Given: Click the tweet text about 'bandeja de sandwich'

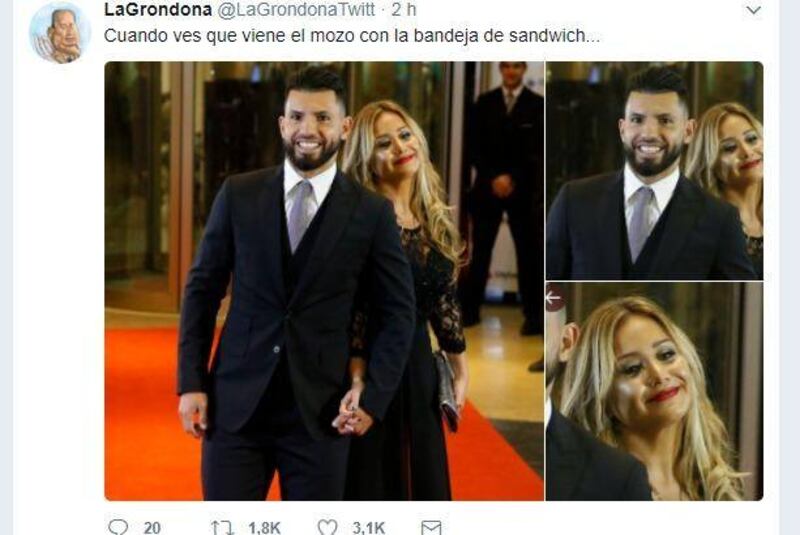Looking at the screenshot, I should [352, 36].
